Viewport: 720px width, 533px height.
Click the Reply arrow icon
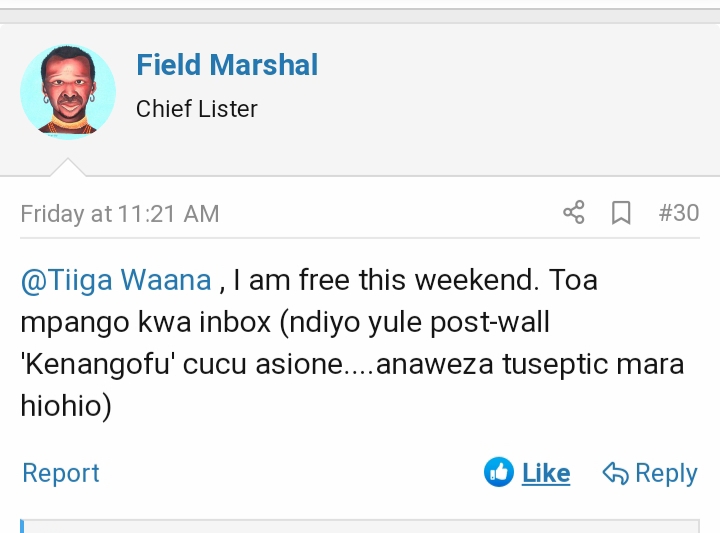pyautogui.click(x=615, y=473)
